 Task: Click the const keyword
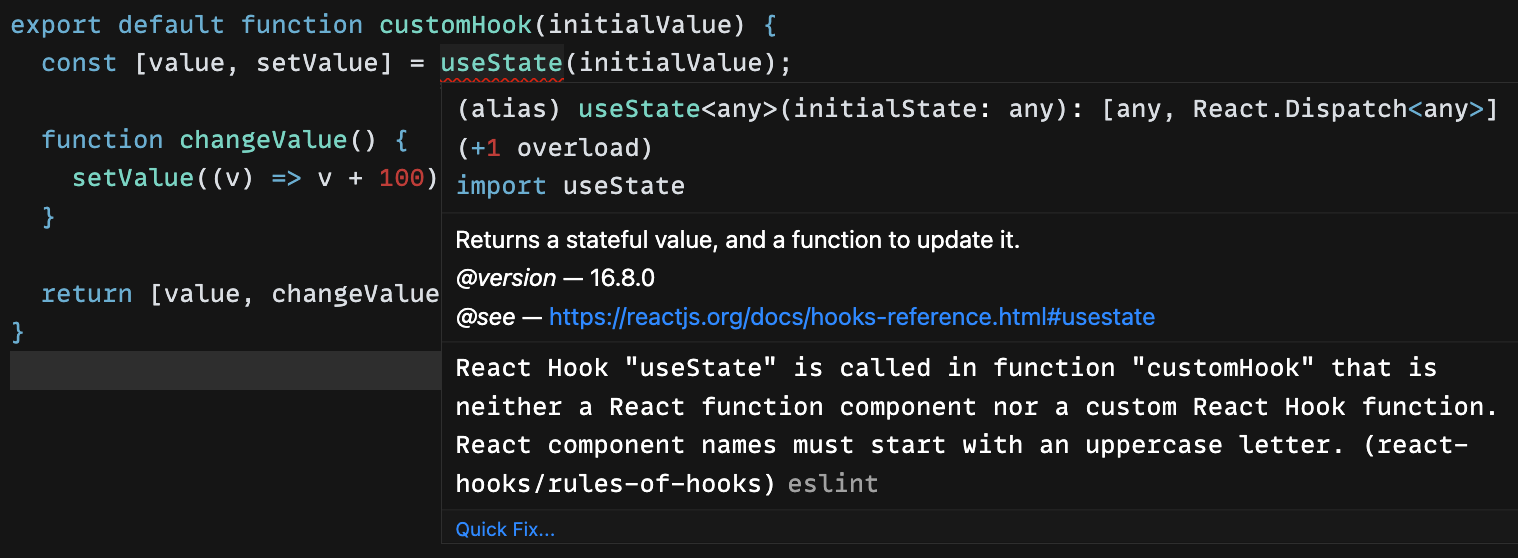pyautogui.click(x=79, y=63)
